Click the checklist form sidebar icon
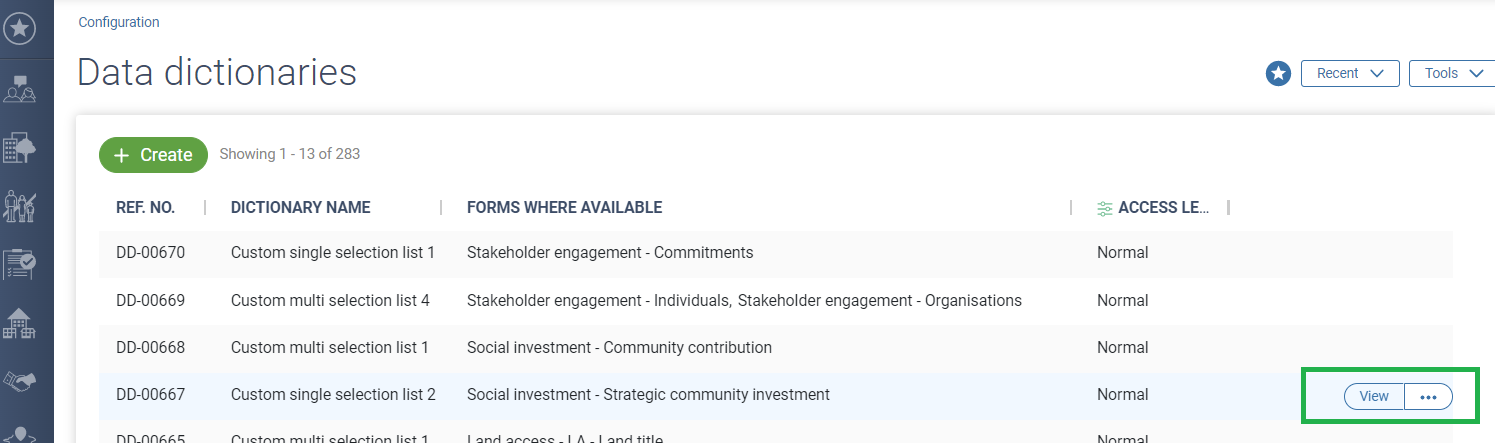 [20, 264]
